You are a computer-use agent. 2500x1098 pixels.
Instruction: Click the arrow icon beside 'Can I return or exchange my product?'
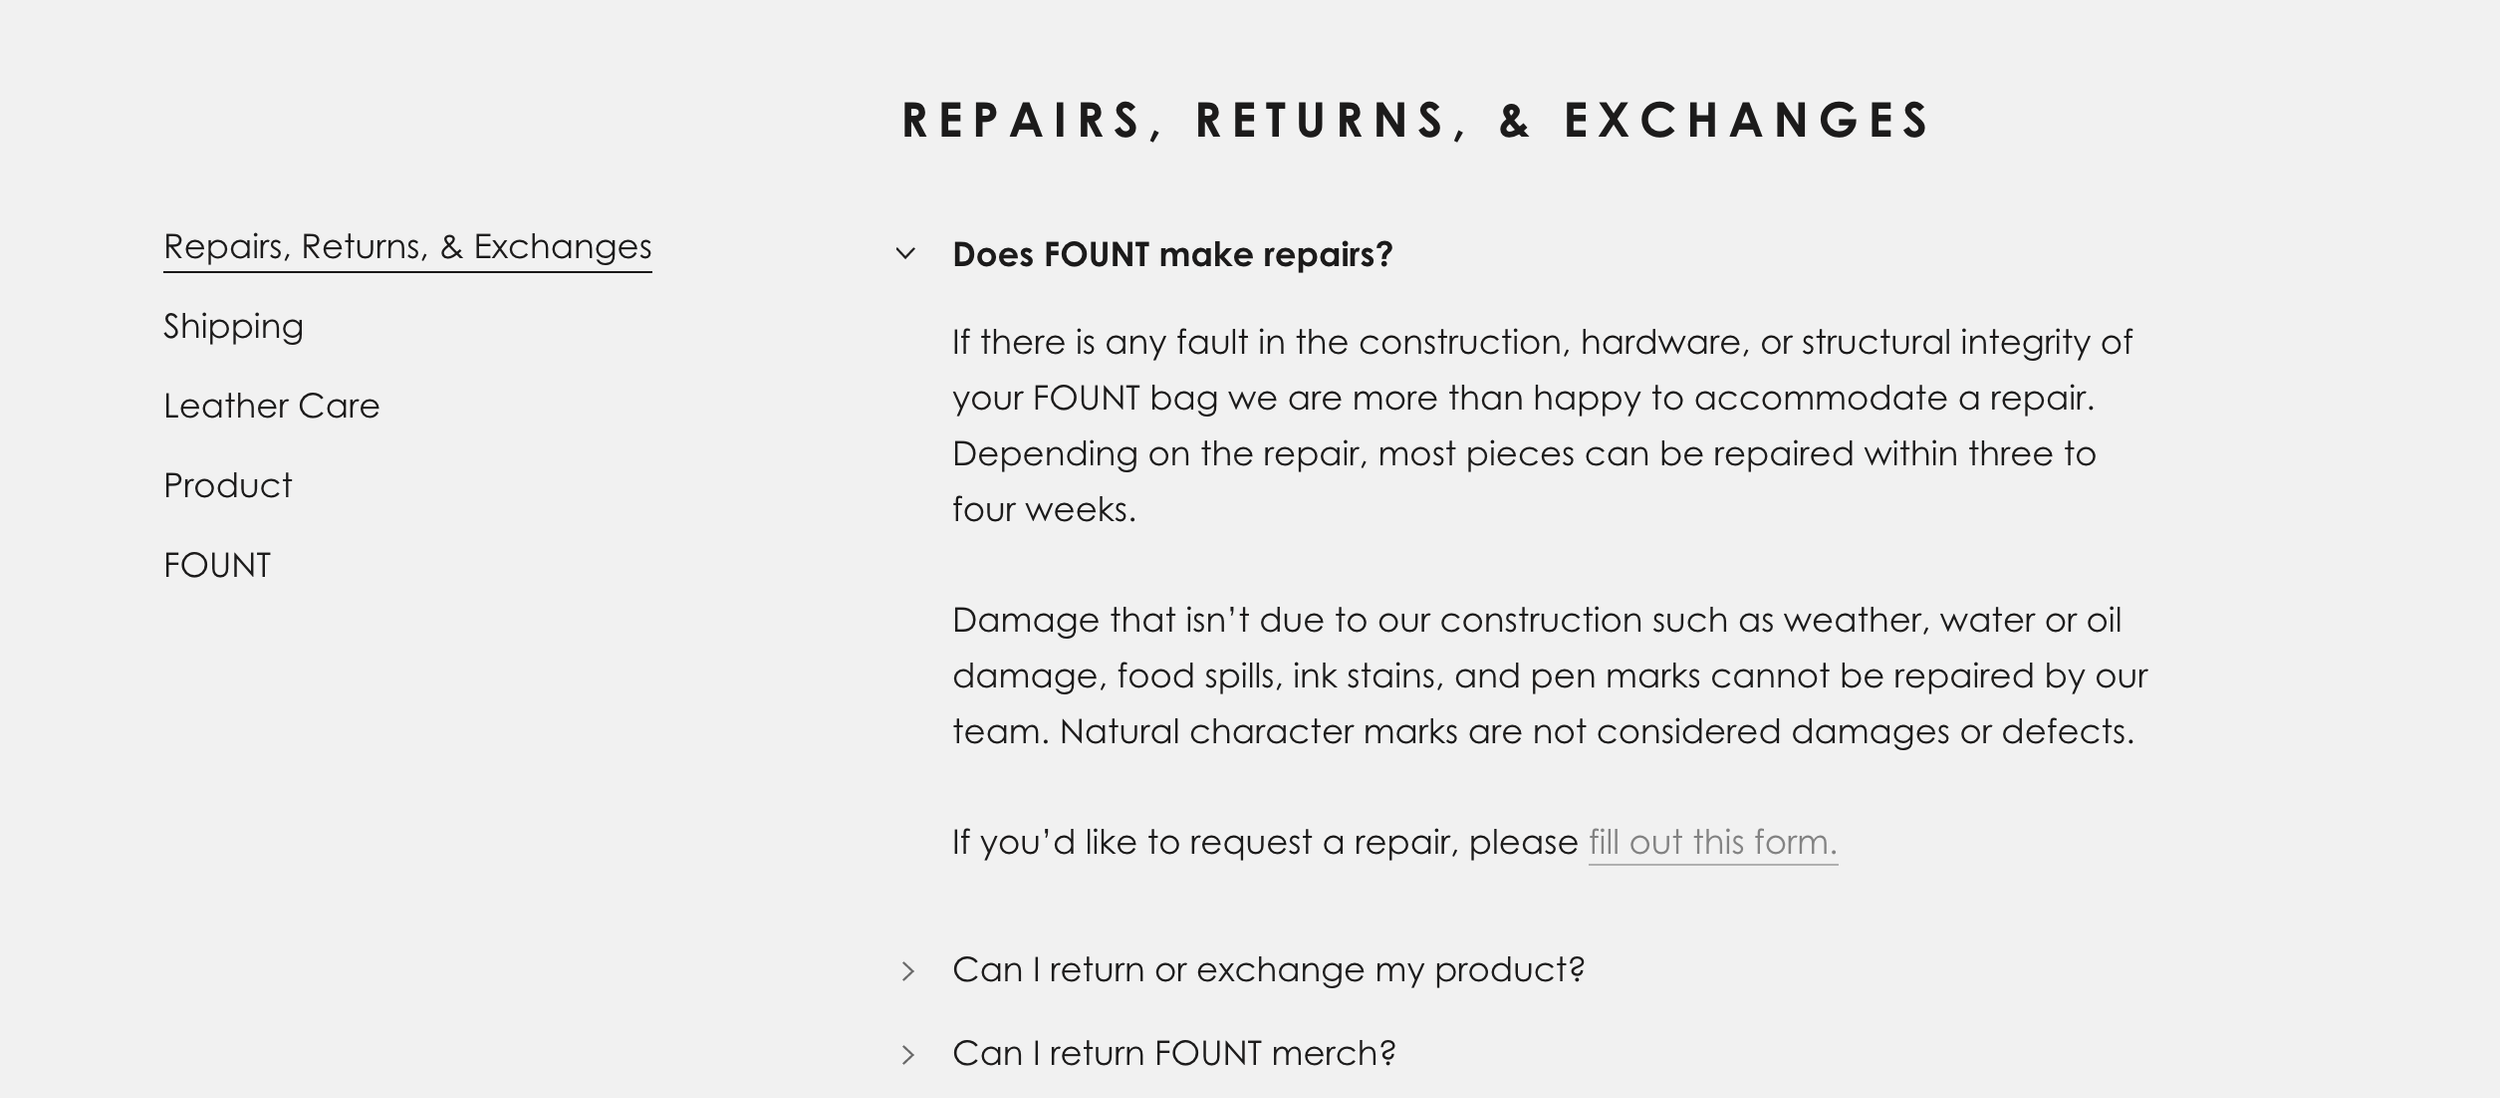(908, 971)
